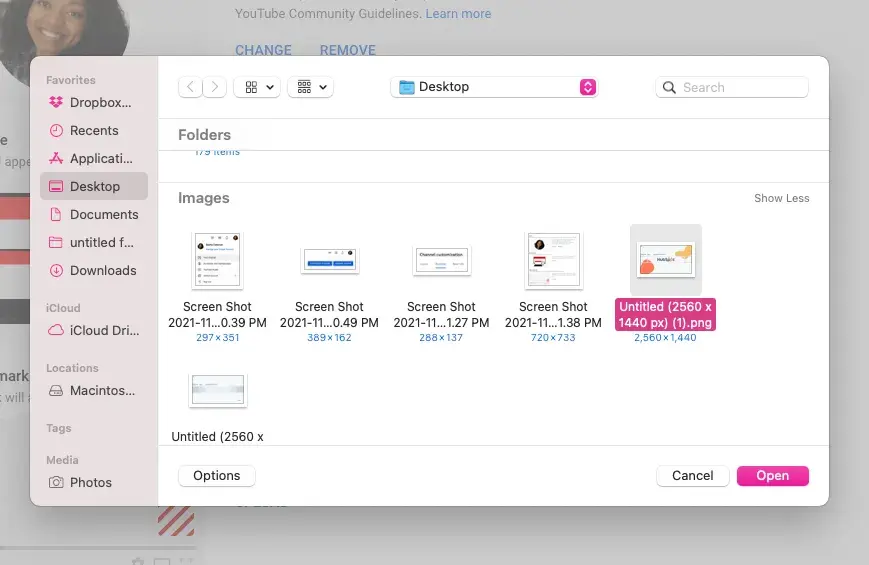Click the Search field
869x565 pixels.
[732, 87]
